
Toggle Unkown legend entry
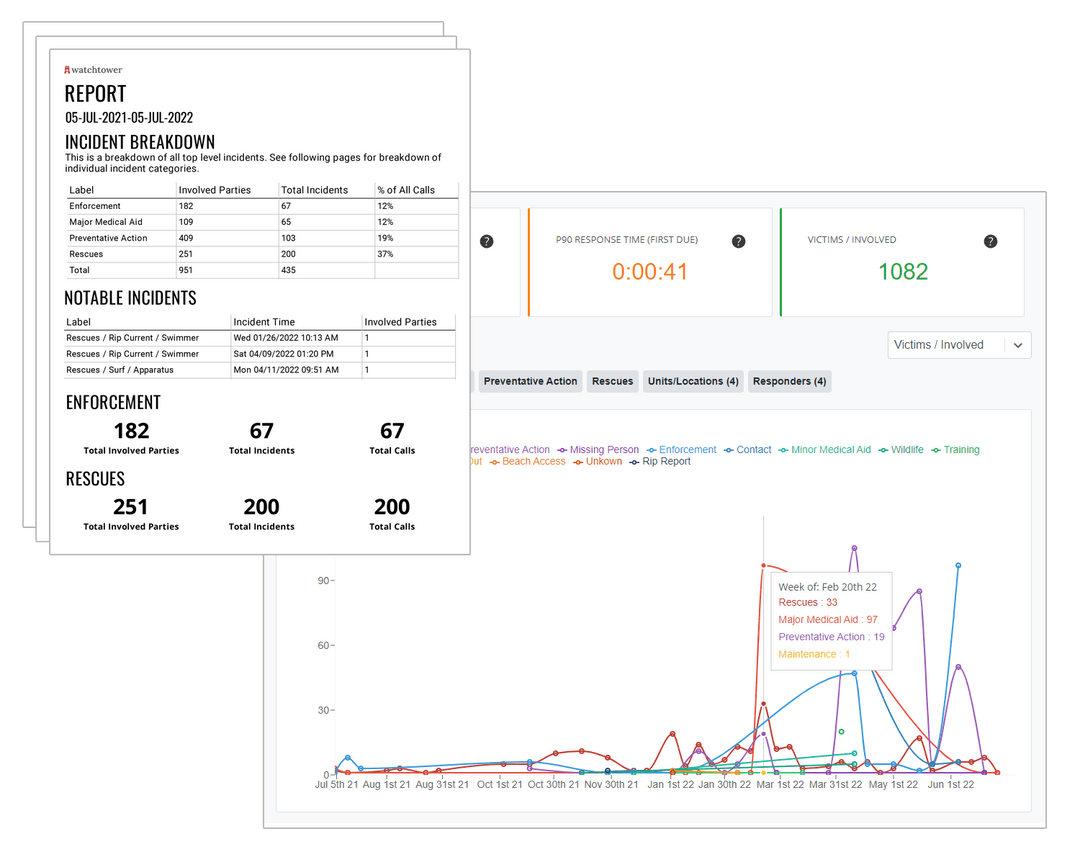click(598, 462)
